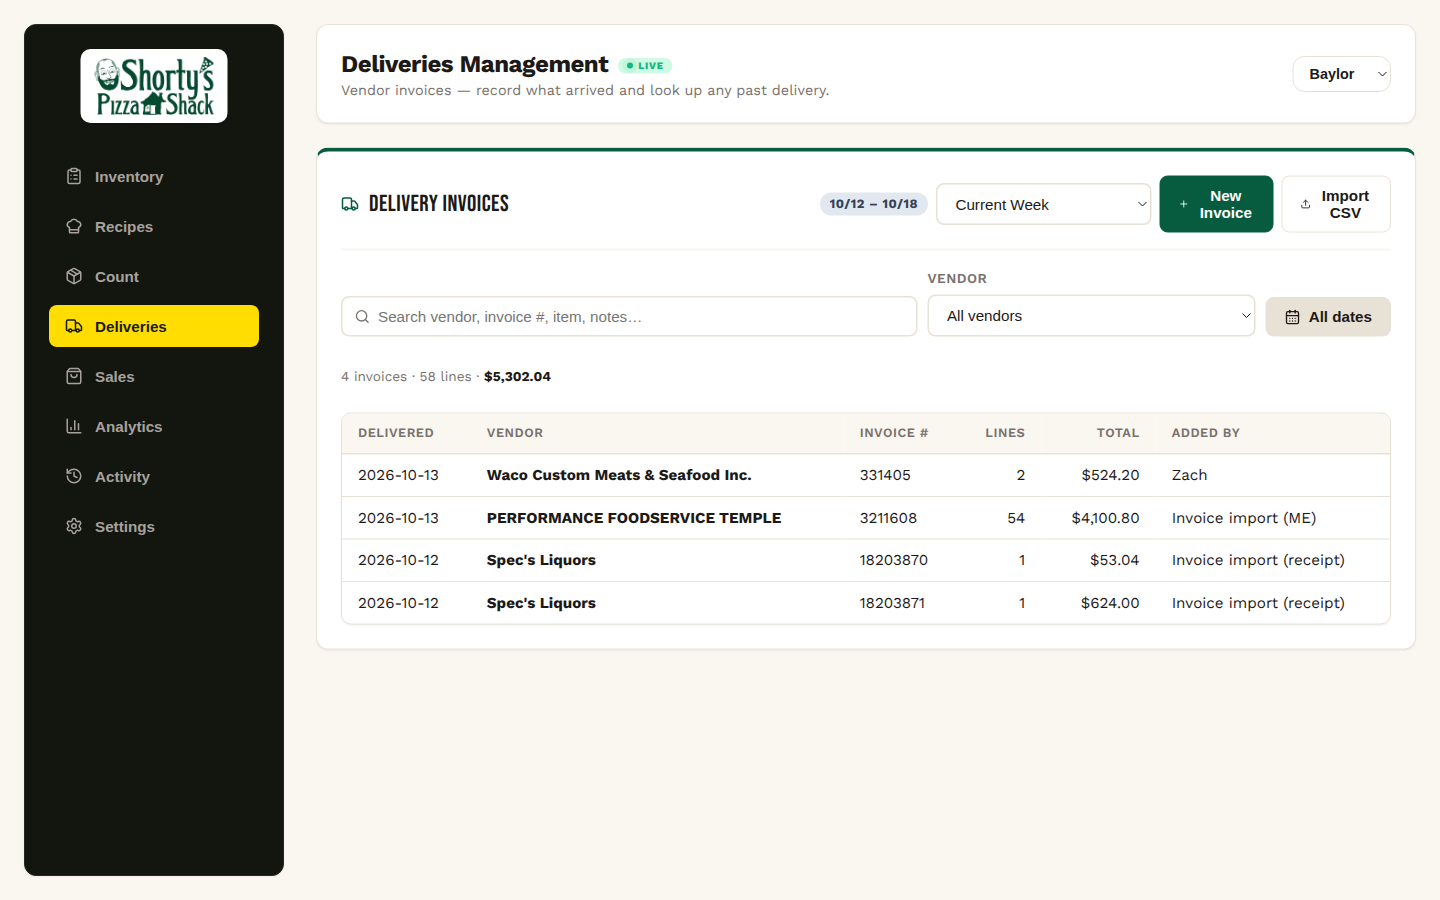Click the LIVE status badge
The height and width of the screenshot is (900, 1440).
(x=645, y=66)
